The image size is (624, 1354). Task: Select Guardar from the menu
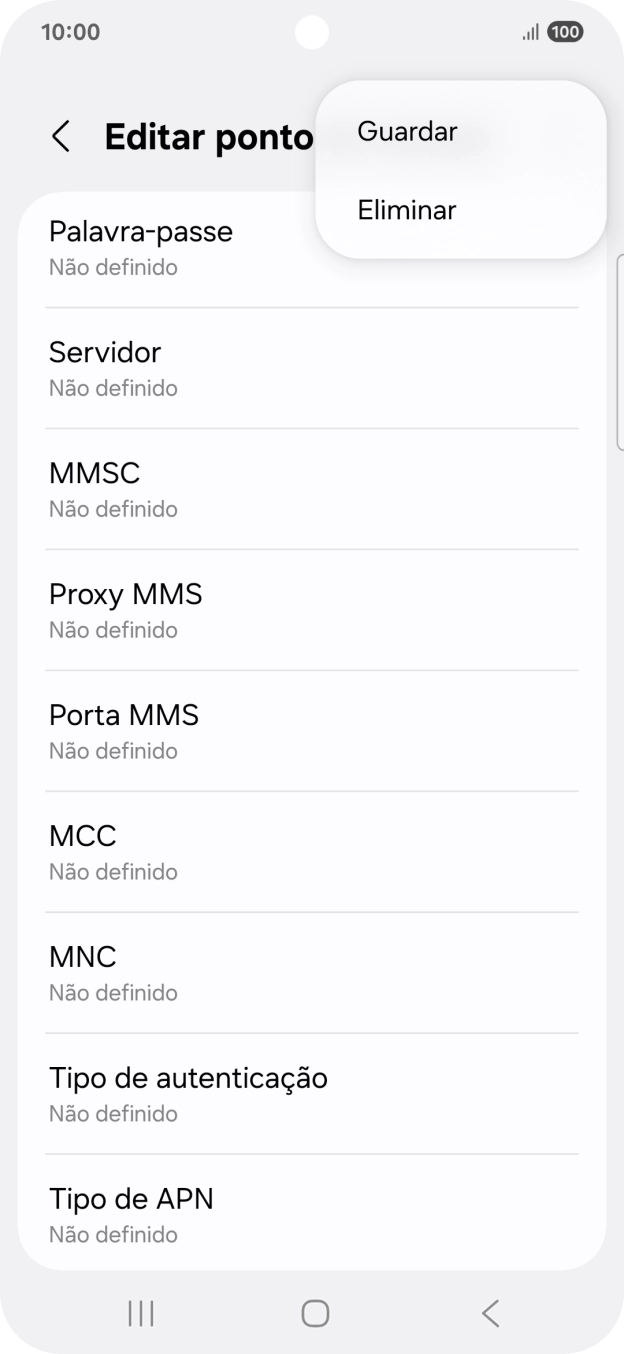(406, 131)
